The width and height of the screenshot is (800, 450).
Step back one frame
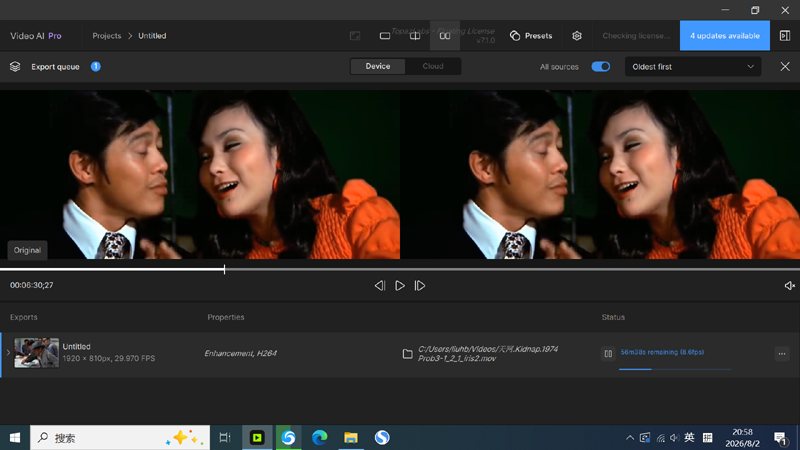[x=380, y=286]
